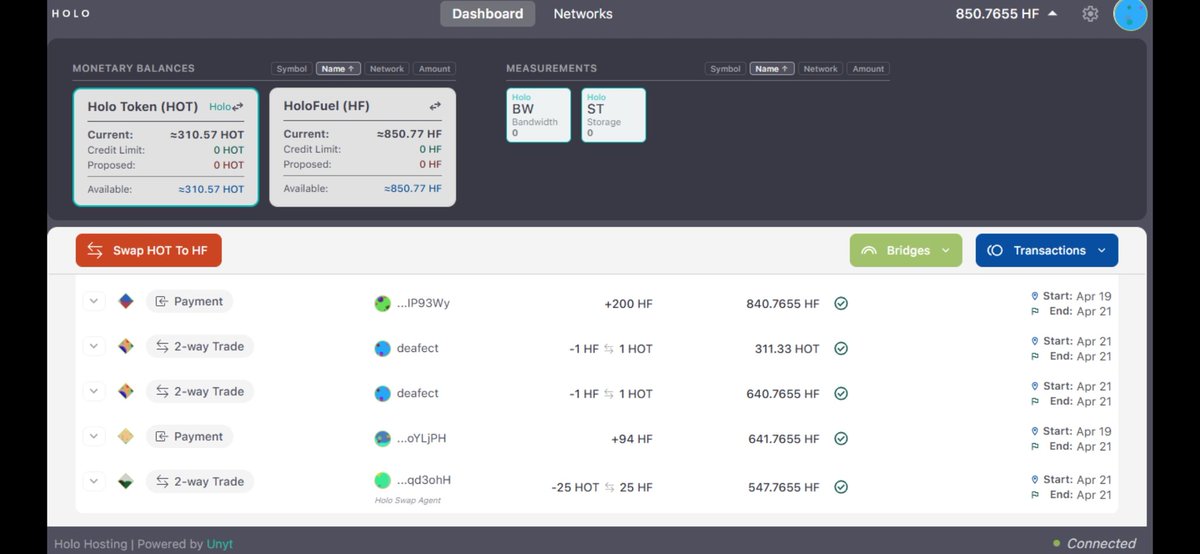
Task: Click the 2-way Trade tag in 311.33 HOT row
Action: [x=200, y=346]
